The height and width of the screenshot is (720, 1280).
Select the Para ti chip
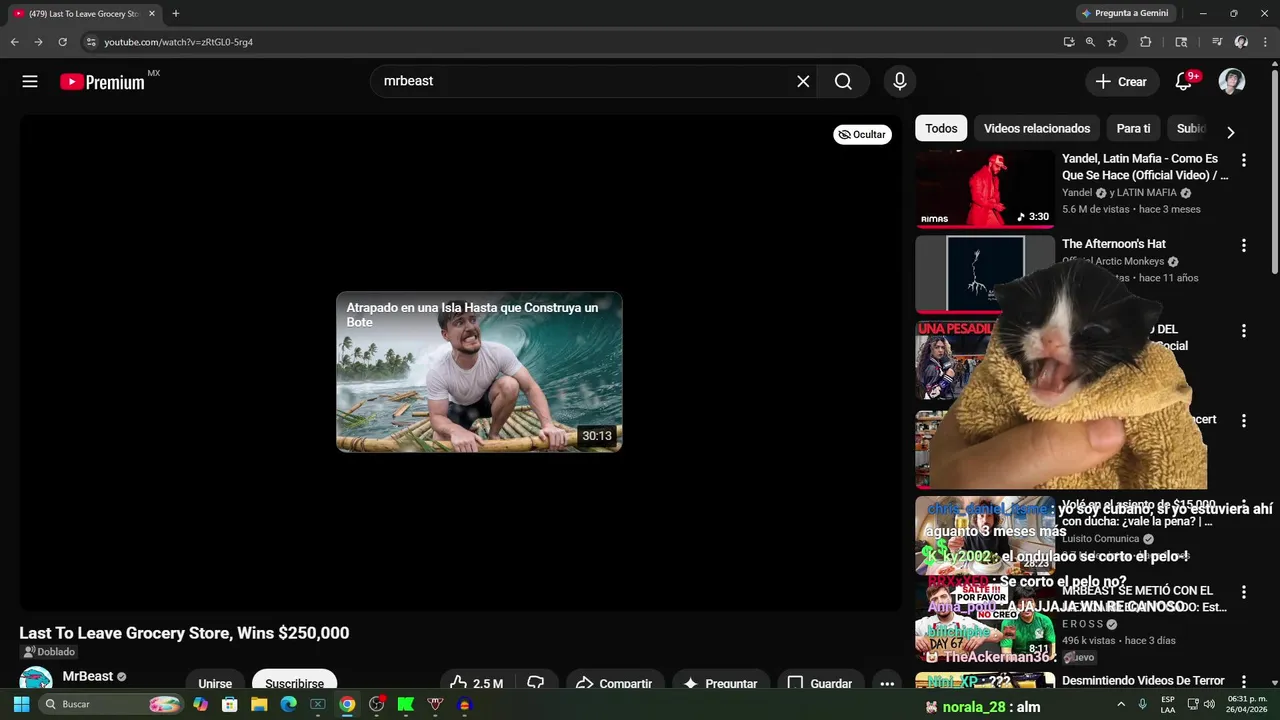pos(1133,128)
